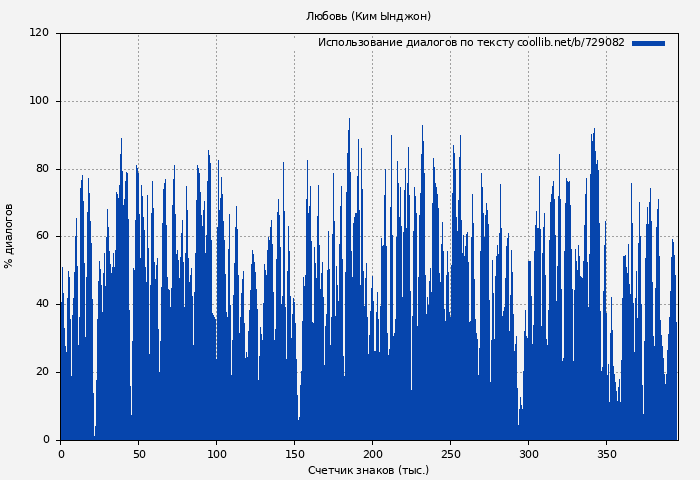Click the legend text mentioning coollib.net/b/729082

[471, 43]
